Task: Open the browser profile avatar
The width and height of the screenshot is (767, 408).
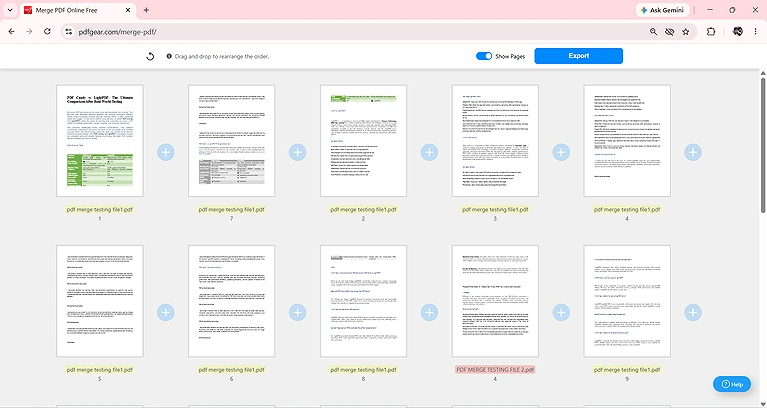Action: coord(738,31)
